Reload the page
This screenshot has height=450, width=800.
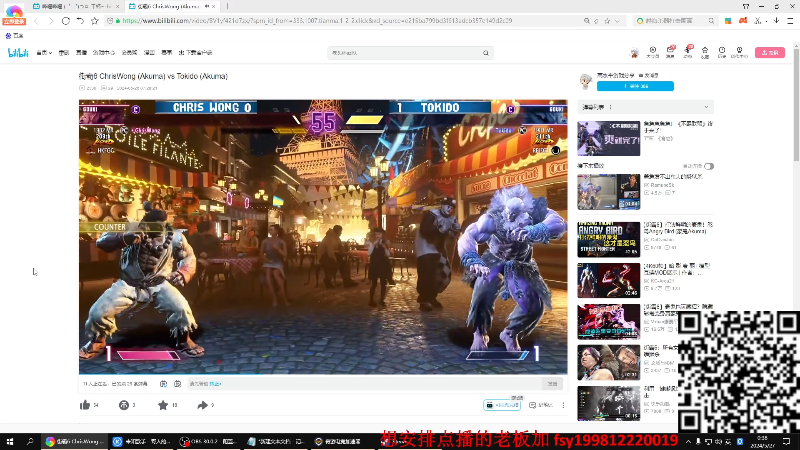[x=66, y=21]
